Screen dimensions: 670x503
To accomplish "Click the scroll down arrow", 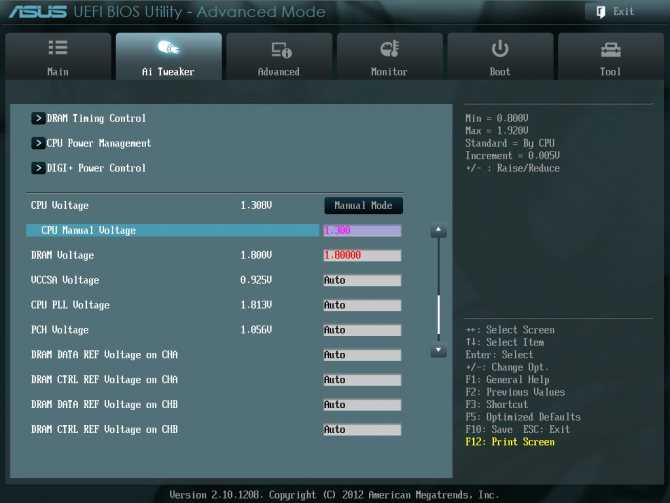I will point(438,350).
